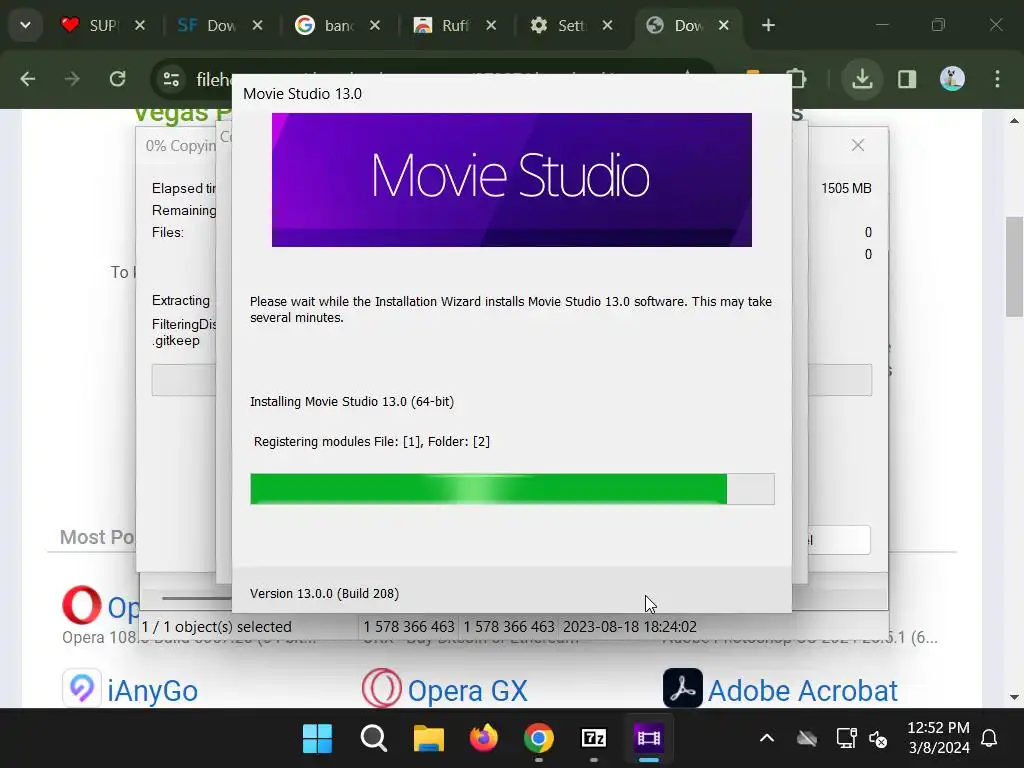Screen dimensions: 1024x768
Task: Launch Firefox from taskbar
Action: tap(484, 739)
